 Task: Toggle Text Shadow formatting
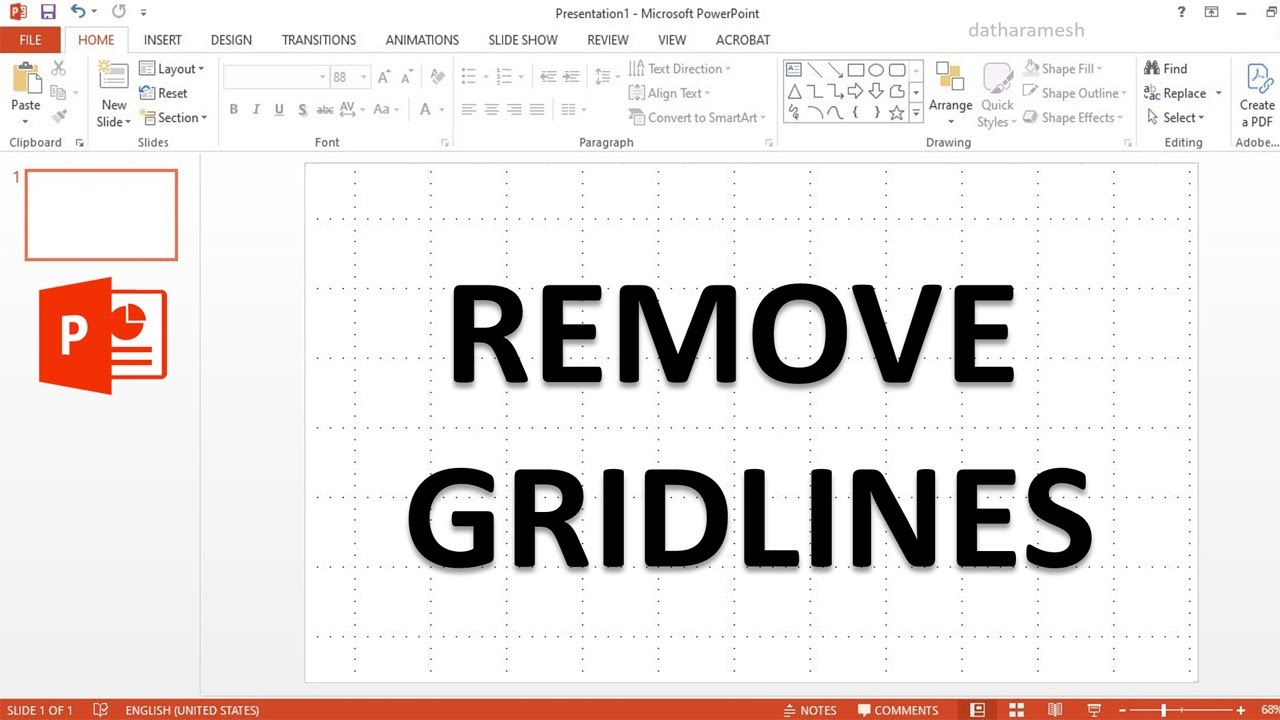pyautogui.click(x=301, y=110)
